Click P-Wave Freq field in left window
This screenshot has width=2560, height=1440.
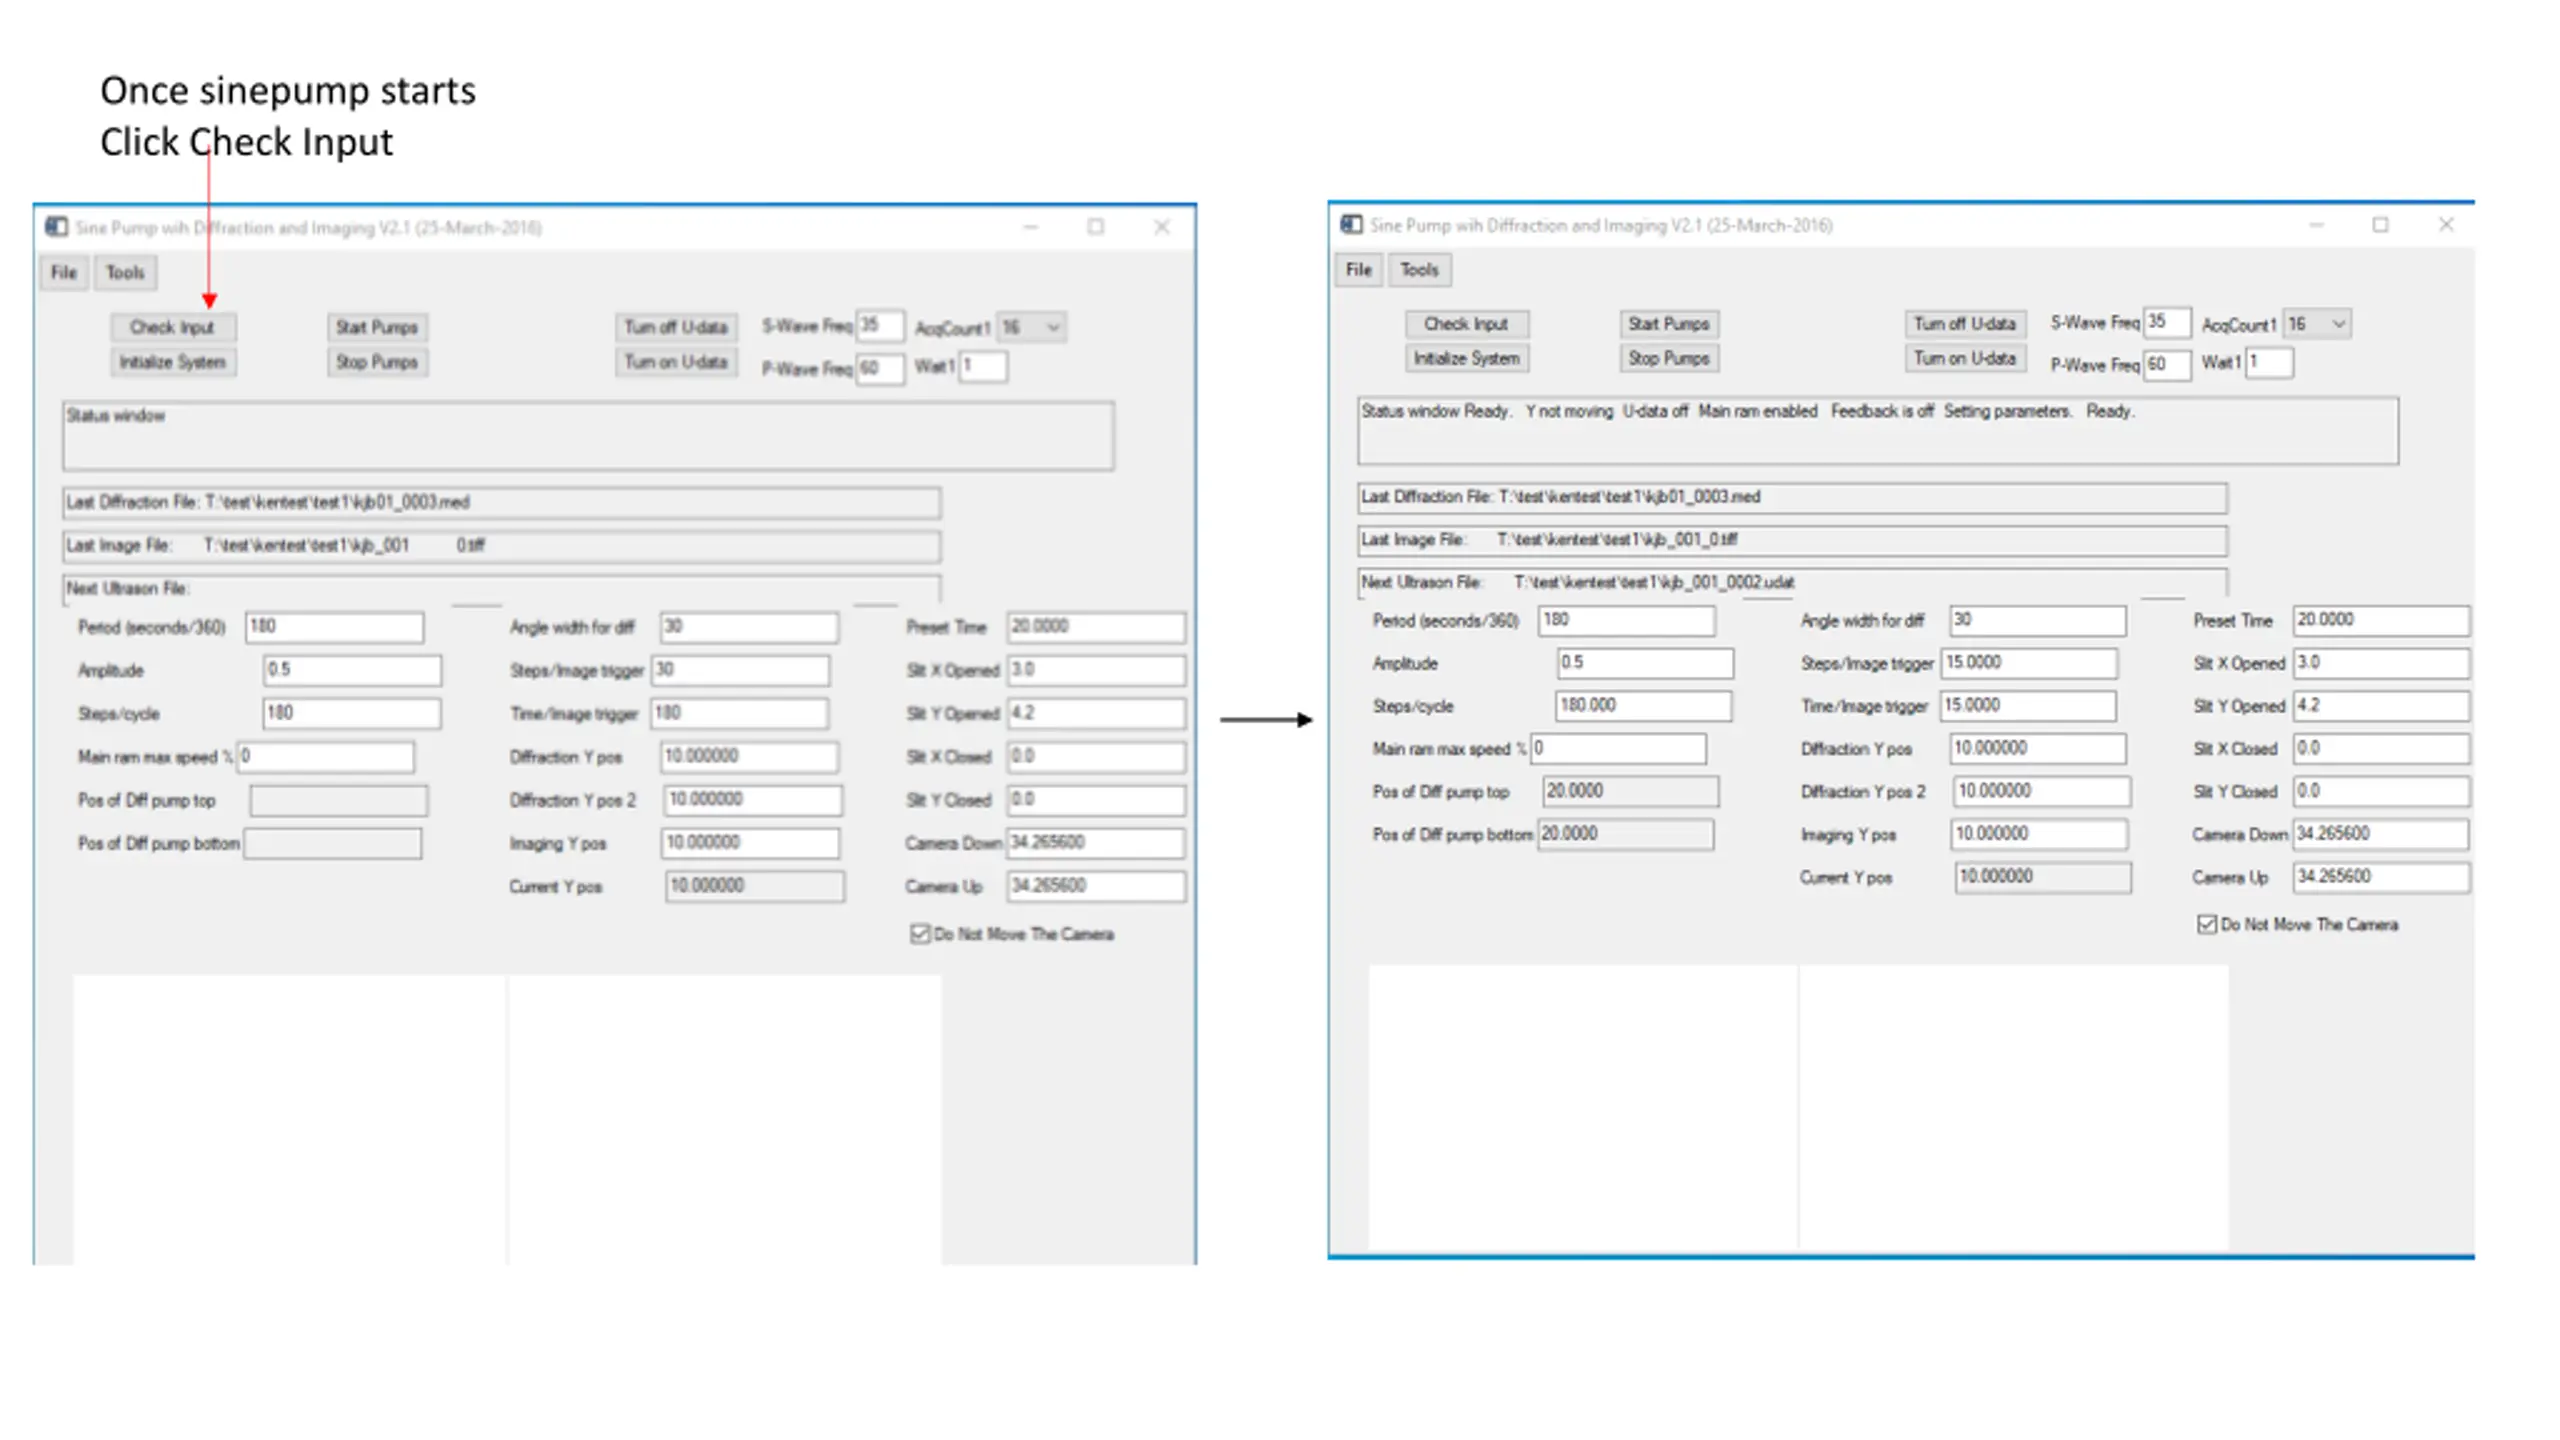(880, 368)
